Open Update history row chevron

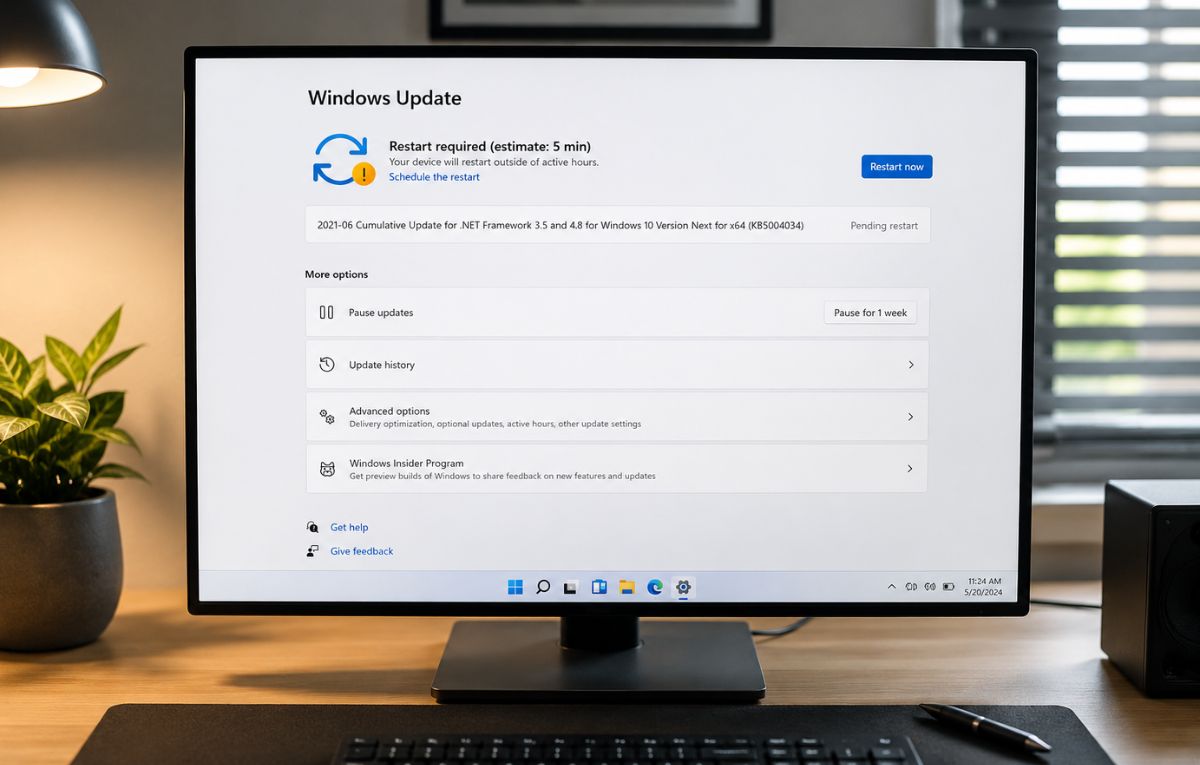(910, 365)
